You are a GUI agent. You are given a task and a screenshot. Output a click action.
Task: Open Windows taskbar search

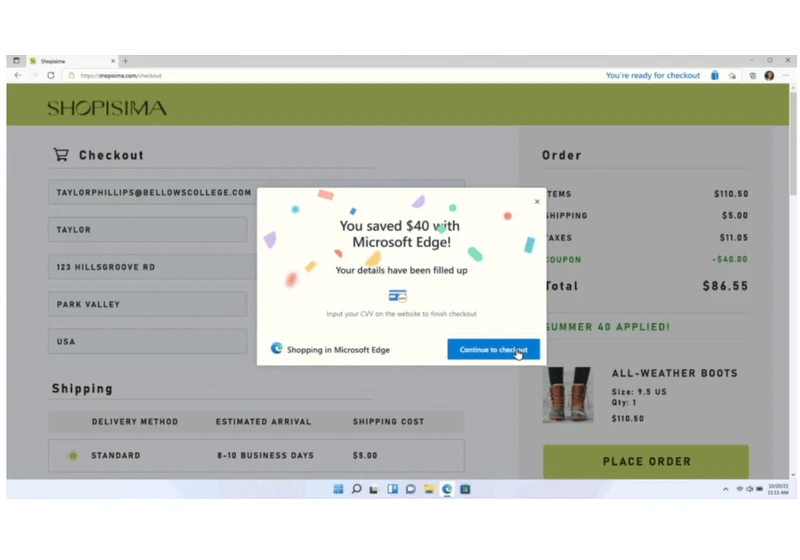pyautogui.click(x=357, y=489)
